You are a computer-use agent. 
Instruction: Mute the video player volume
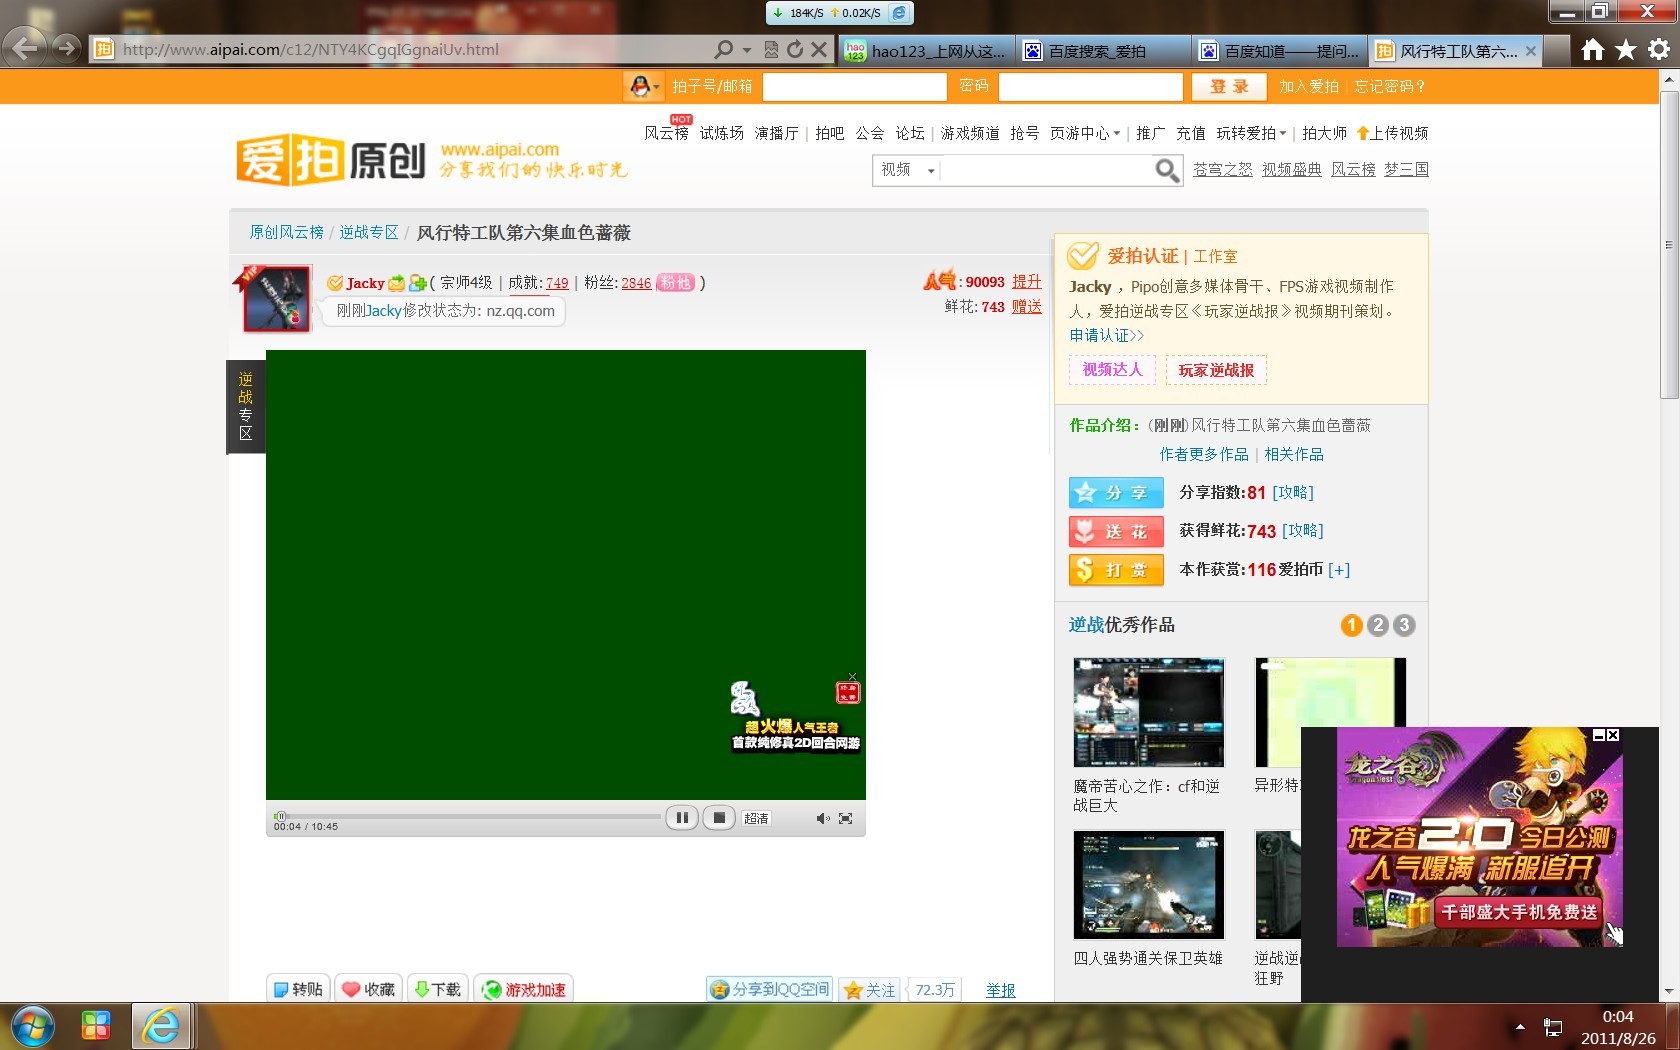click(822, 819)
